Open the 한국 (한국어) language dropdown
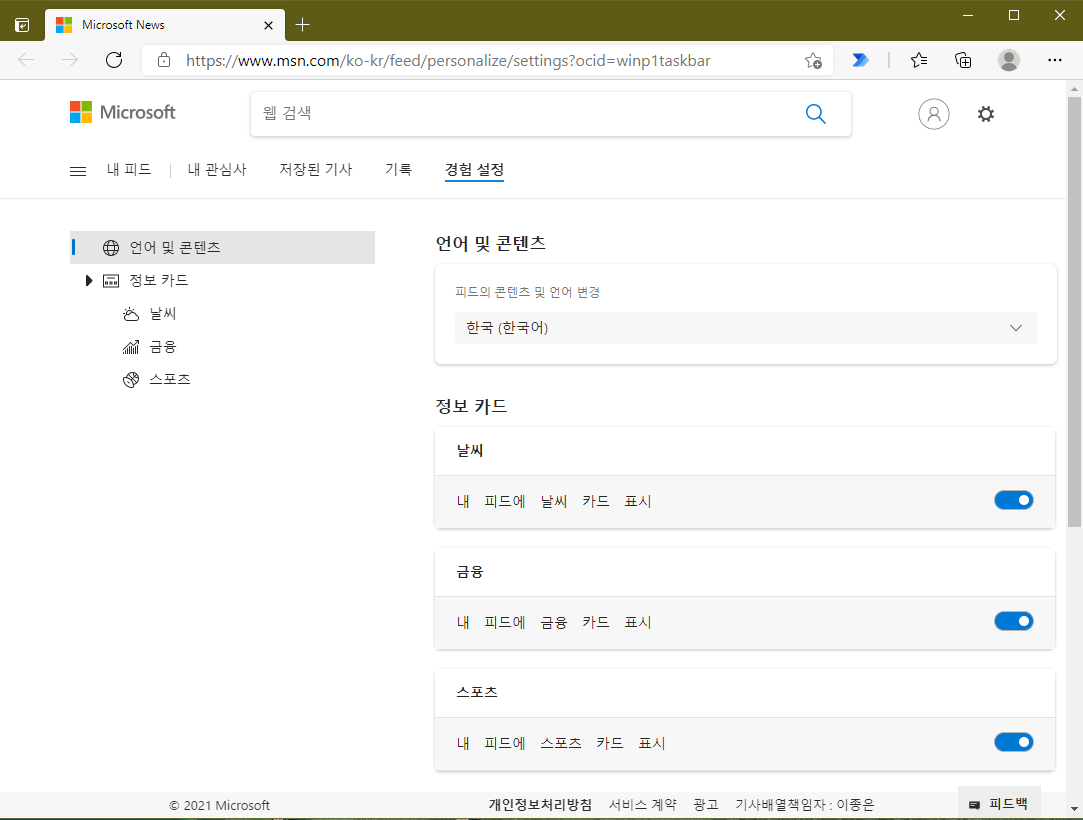 pos(745,327)
